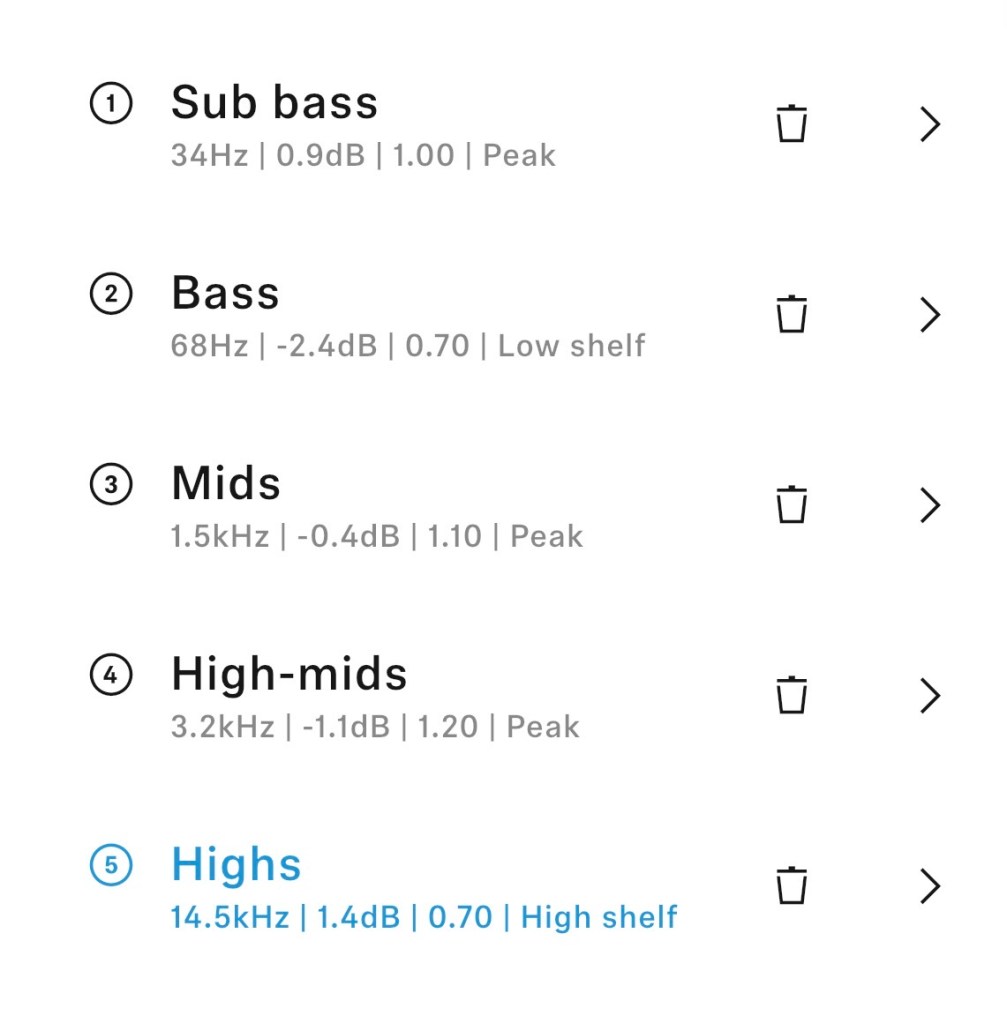Expand High-mids band details chevron

(x=930, y=695)
